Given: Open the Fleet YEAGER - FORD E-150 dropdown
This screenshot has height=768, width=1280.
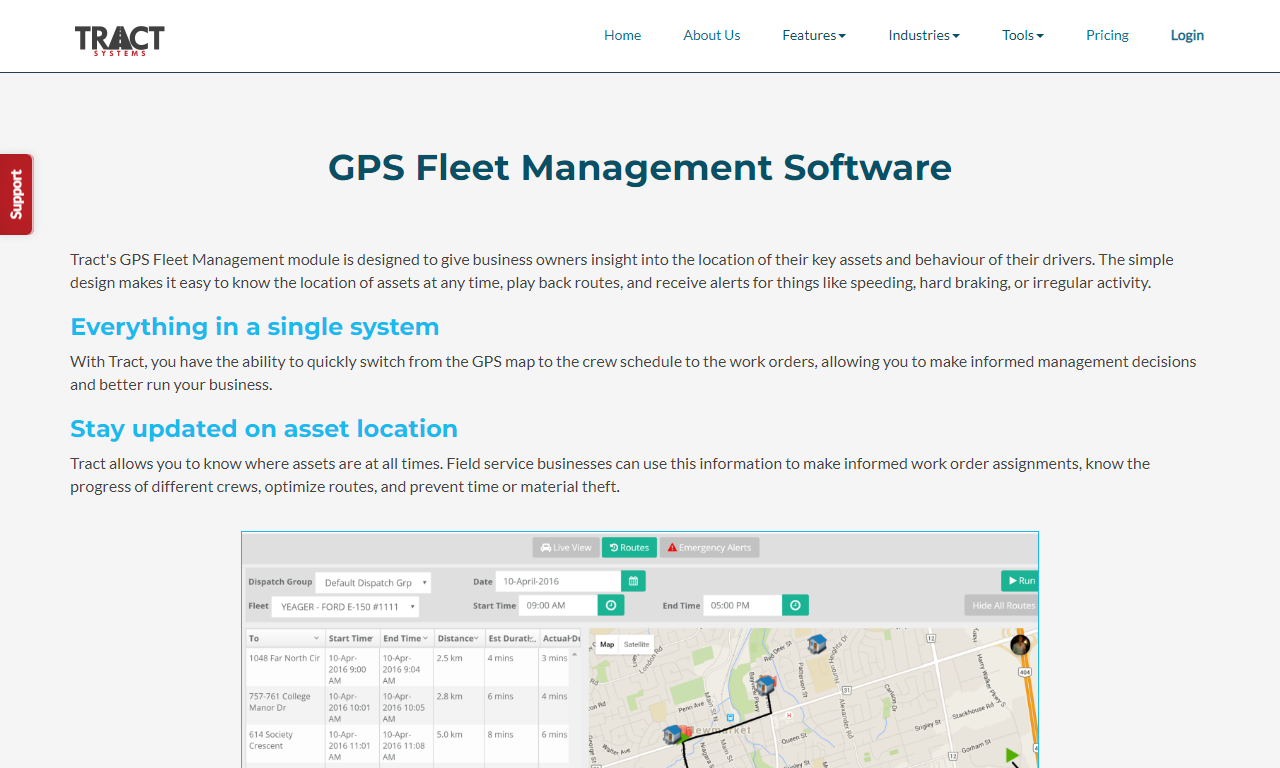Looking at the screenshot, I should [x=346, y=606].
